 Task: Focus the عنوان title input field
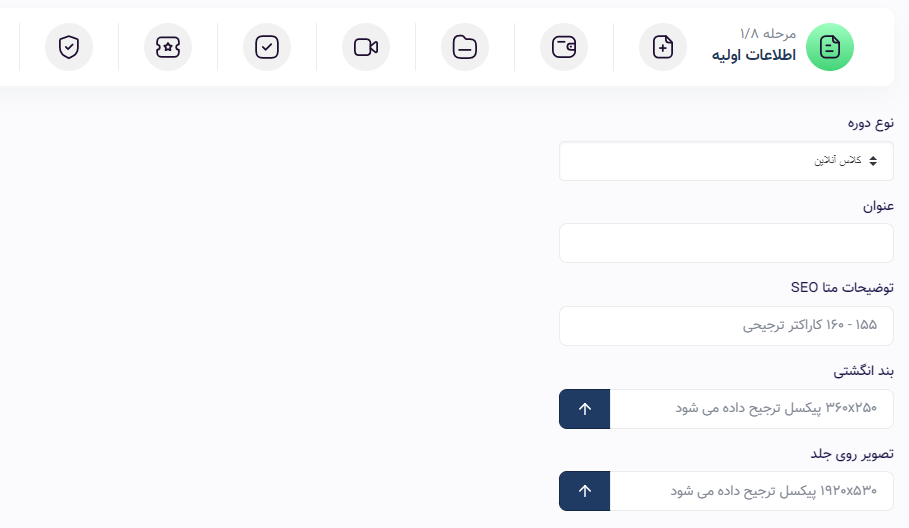click(x=726, y=243)
